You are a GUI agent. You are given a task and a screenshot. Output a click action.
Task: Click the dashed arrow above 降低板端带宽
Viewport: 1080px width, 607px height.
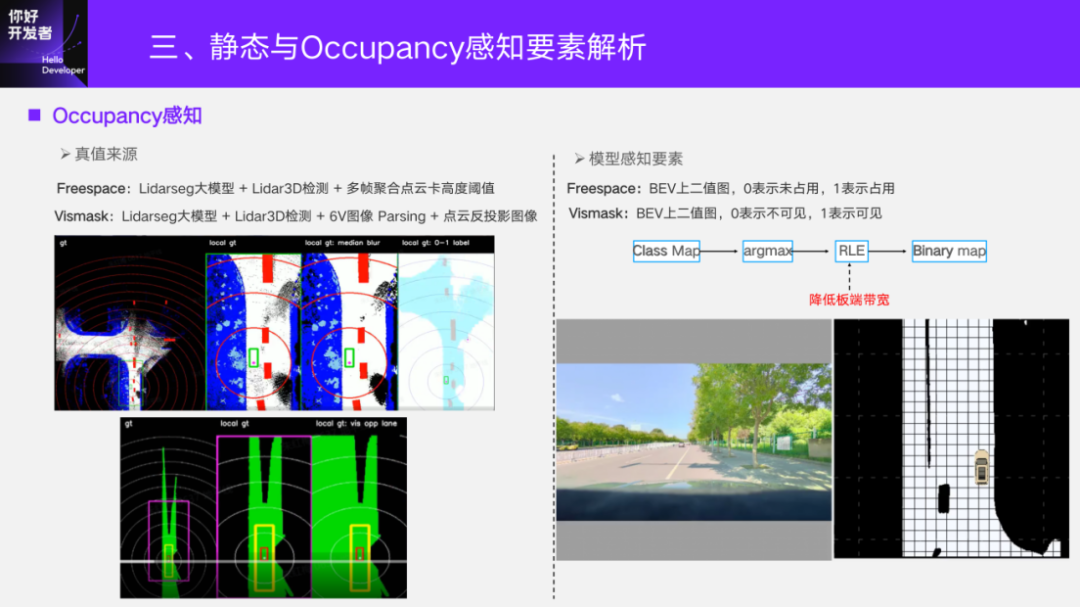point(849,278)
